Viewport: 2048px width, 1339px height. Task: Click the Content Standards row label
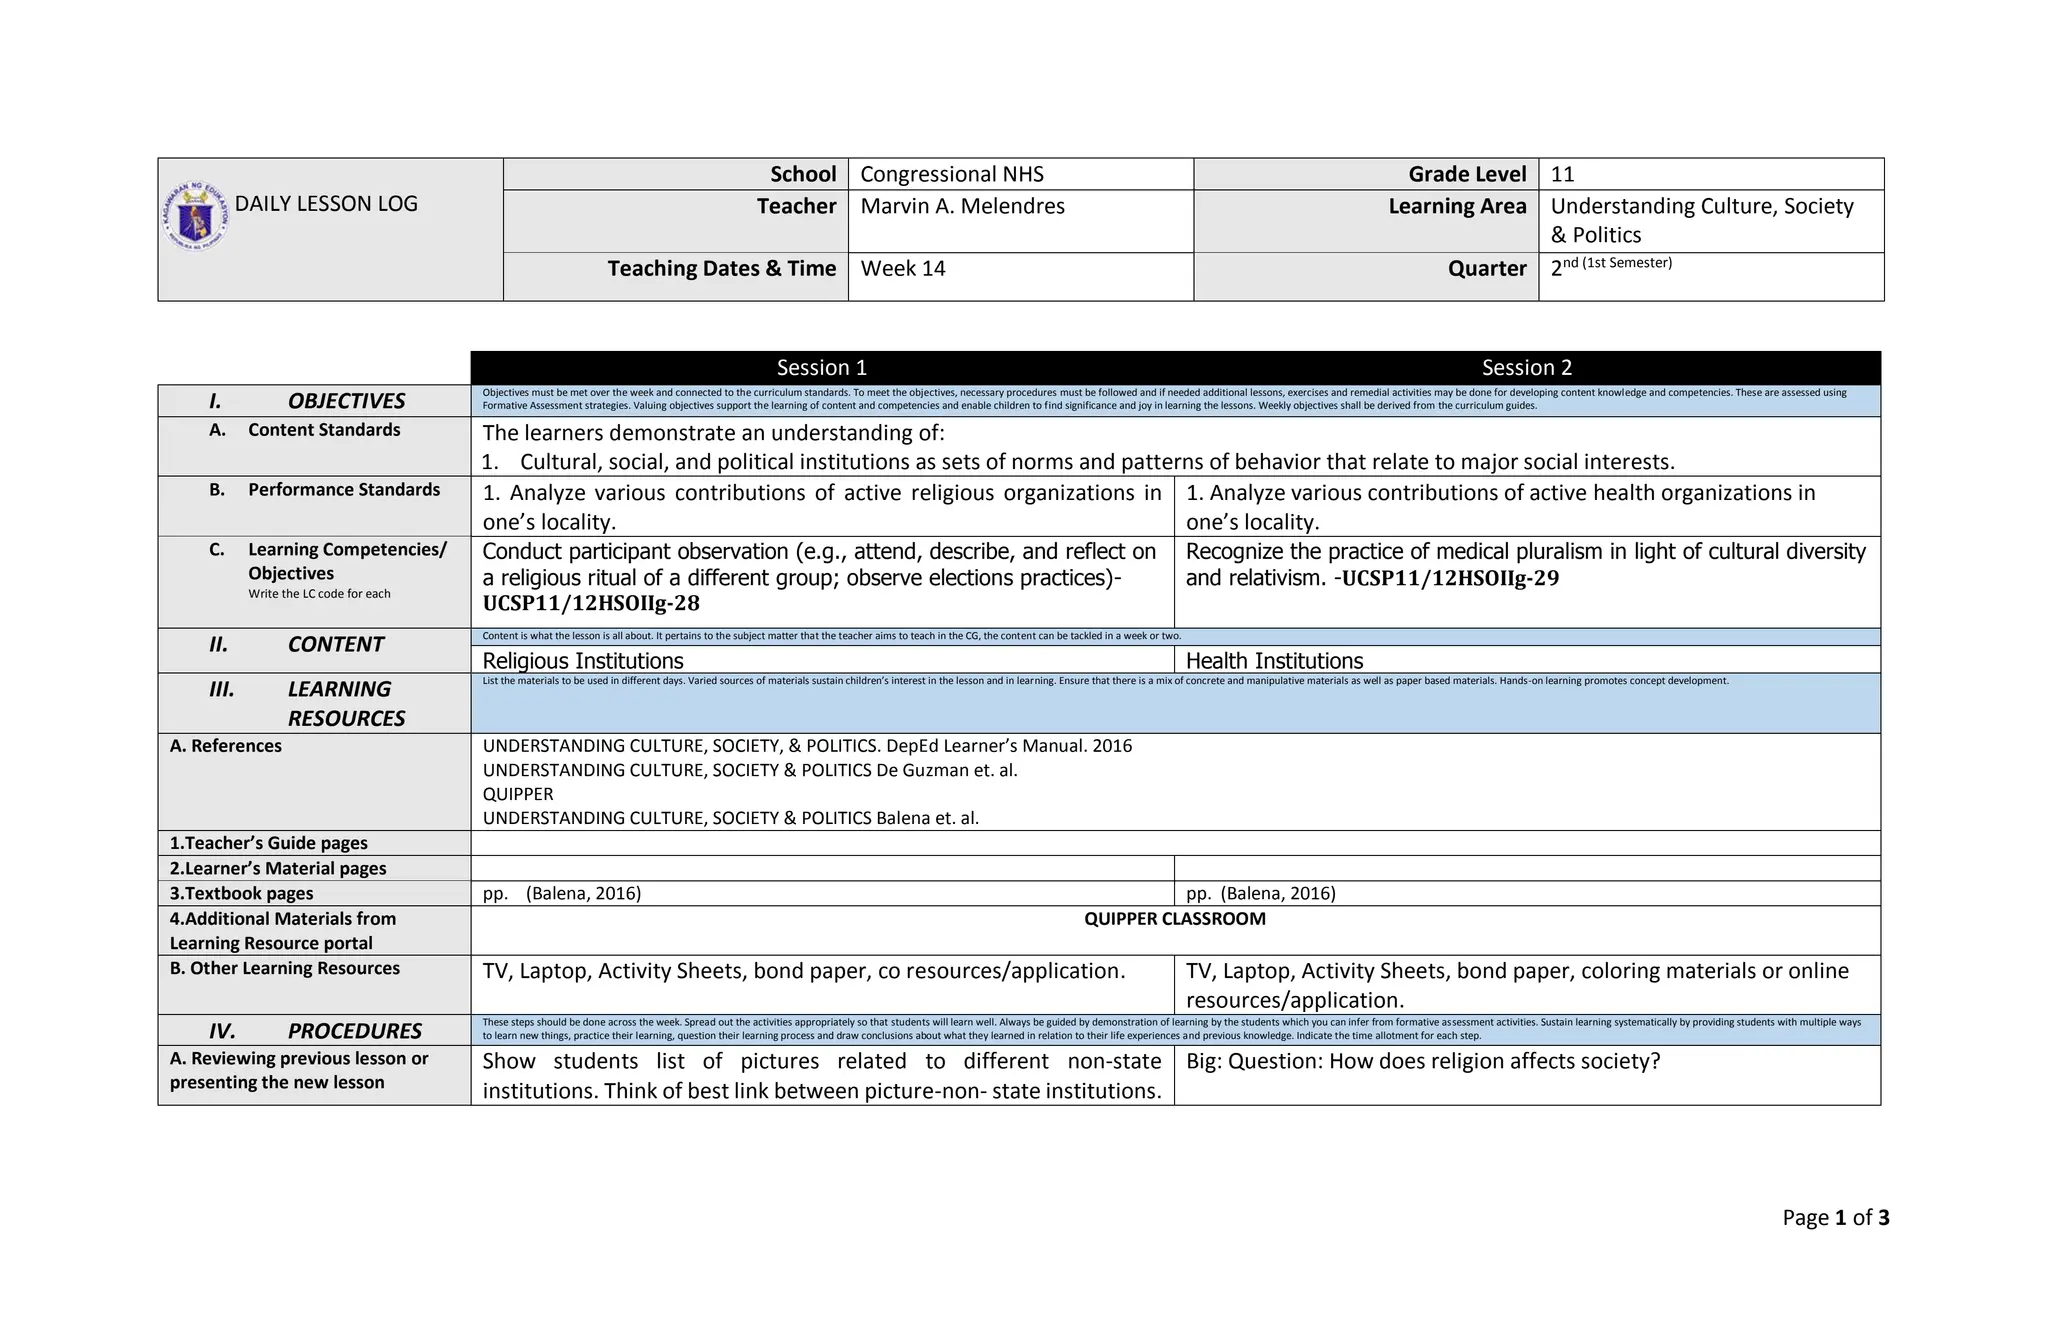click(323, 430)
